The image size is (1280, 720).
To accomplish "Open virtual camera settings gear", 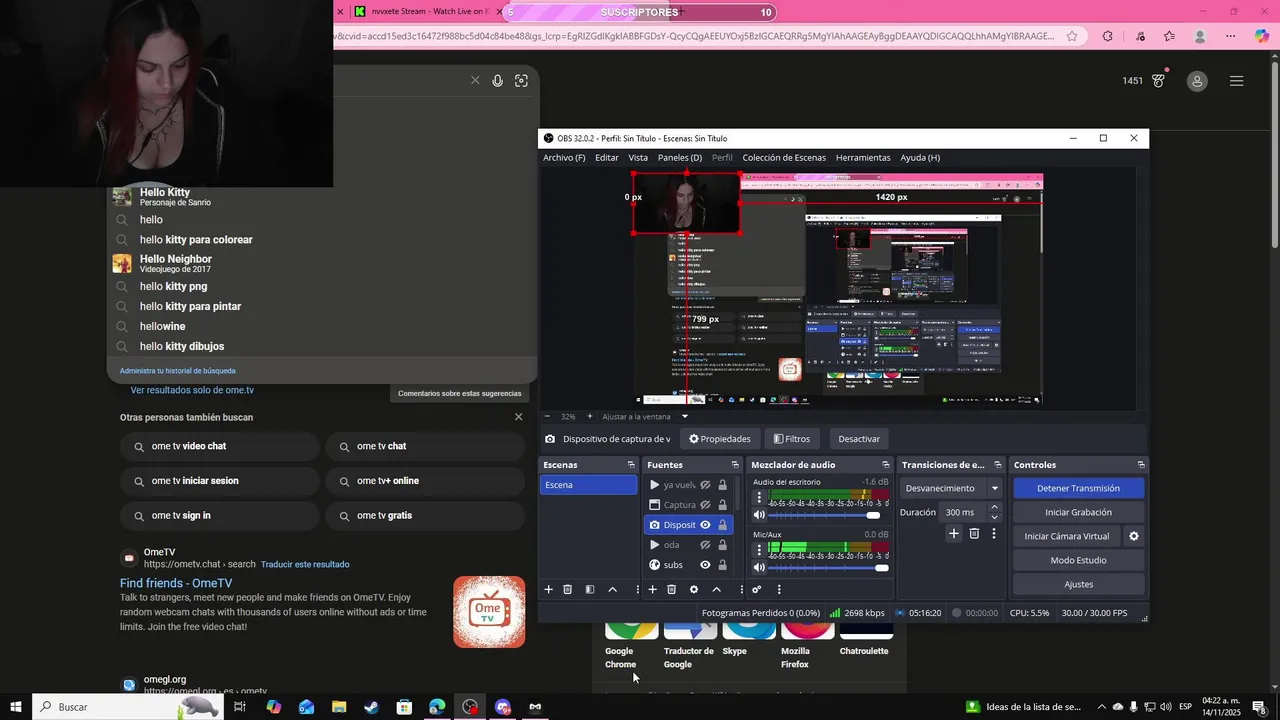I will (x=1134, y=536).
